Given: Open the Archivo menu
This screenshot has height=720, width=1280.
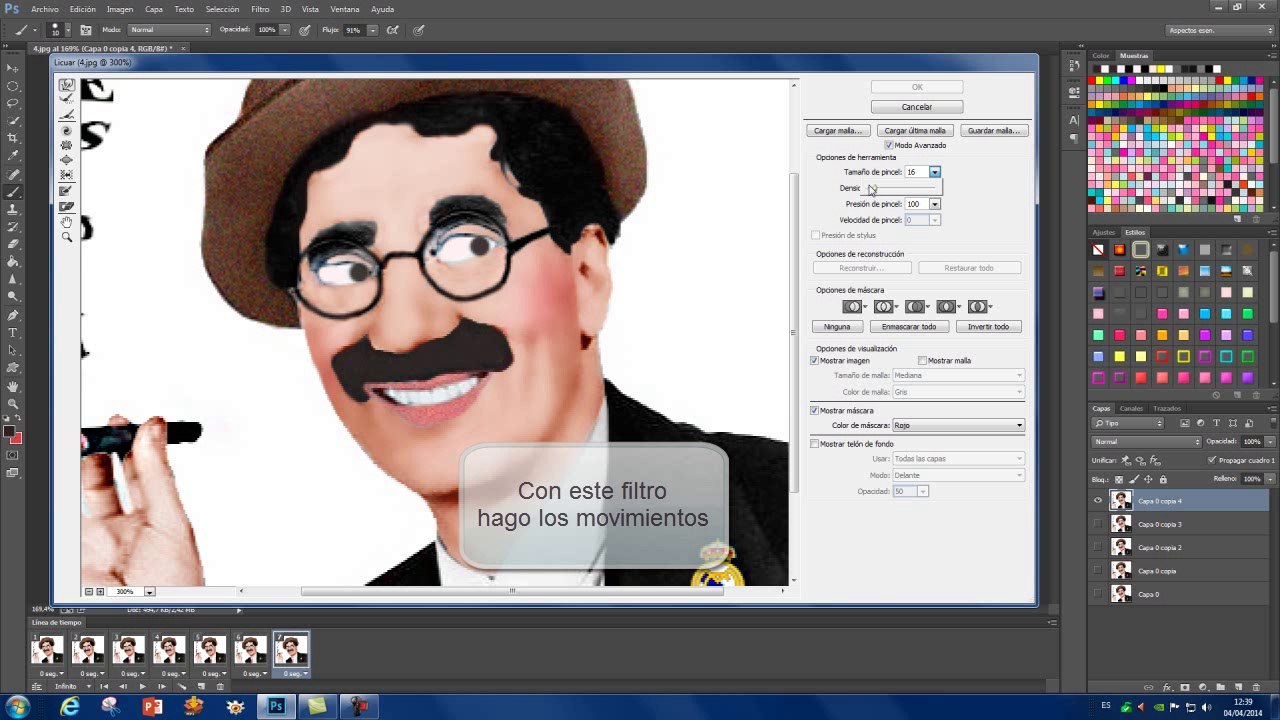Looking at the screenshot, I should [x=45, y=9].
